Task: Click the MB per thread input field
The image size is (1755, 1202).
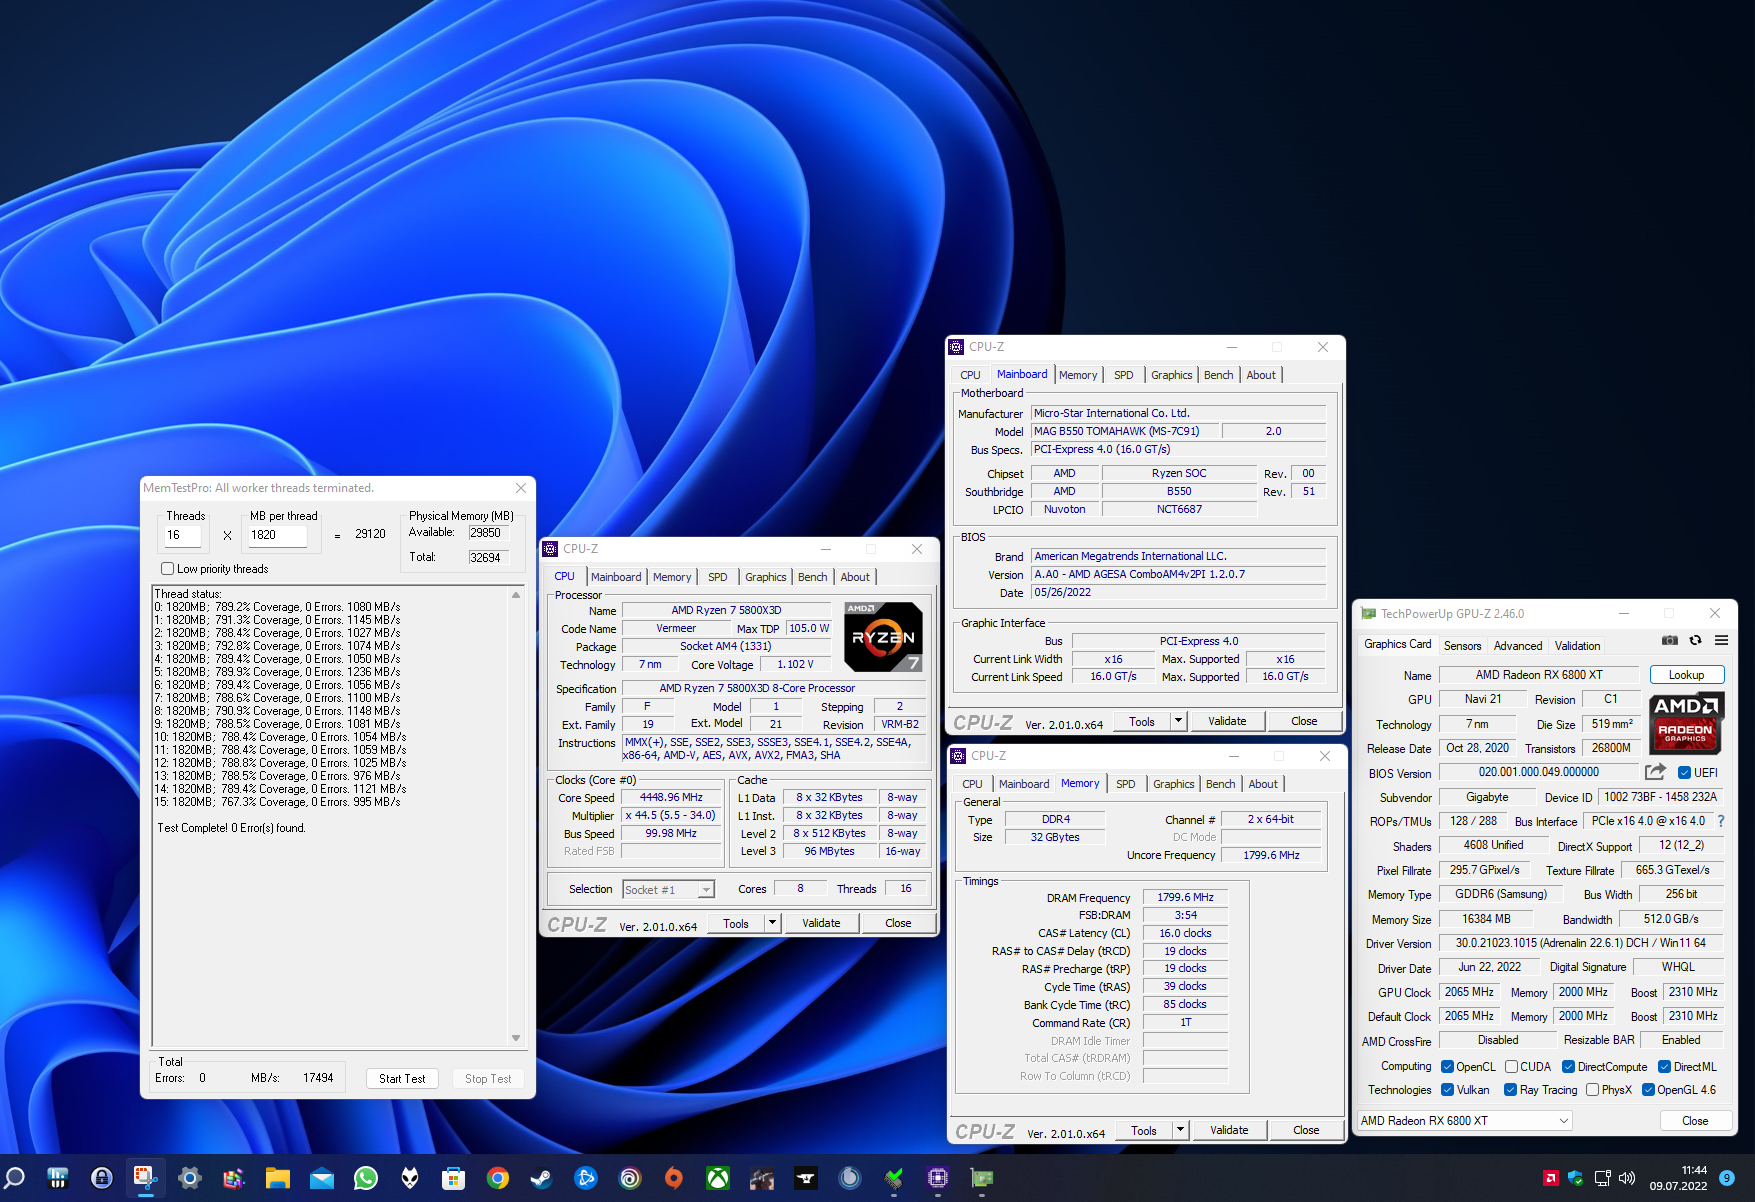Action: (x=277, y=535)
